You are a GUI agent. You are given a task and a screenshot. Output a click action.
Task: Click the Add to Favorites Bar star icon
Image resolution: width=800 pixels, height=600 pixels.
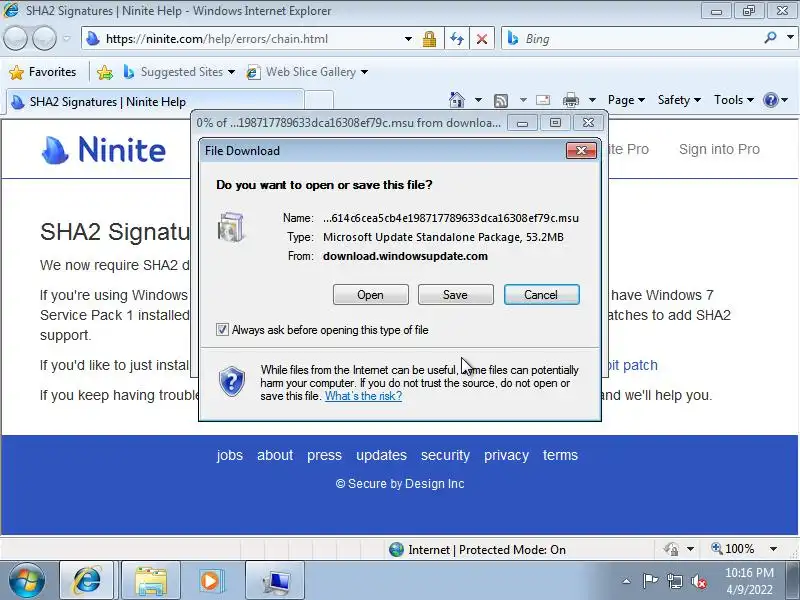click(x=105, y=72)
